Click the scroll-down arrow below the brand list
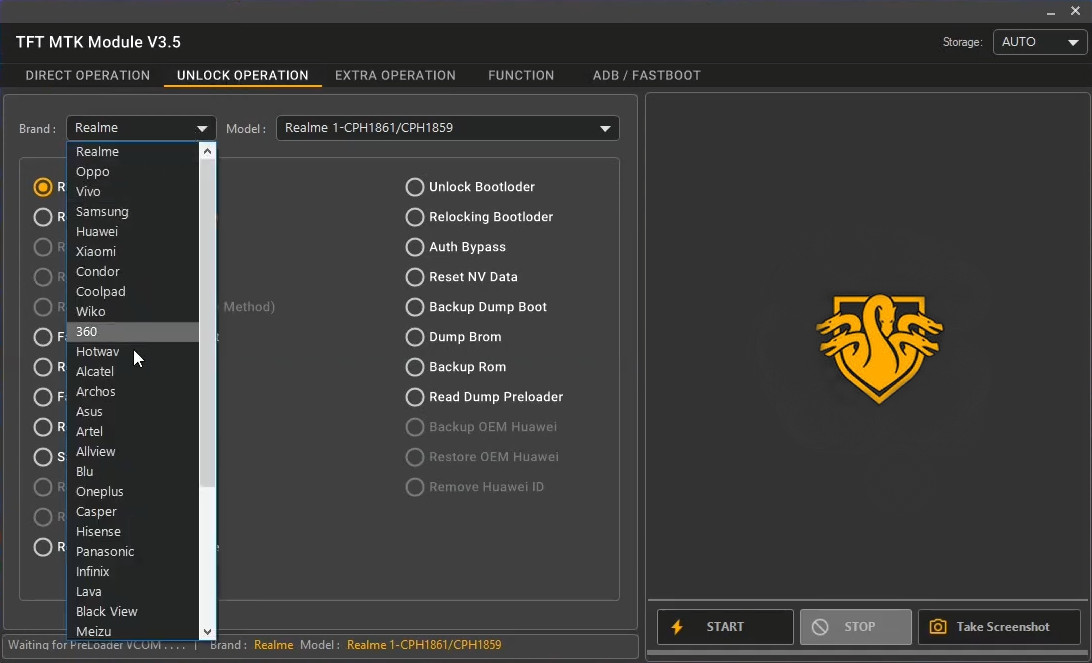The height and width of the screenshot is (663, 1092). pyautogui.click(x=207, y=632)
